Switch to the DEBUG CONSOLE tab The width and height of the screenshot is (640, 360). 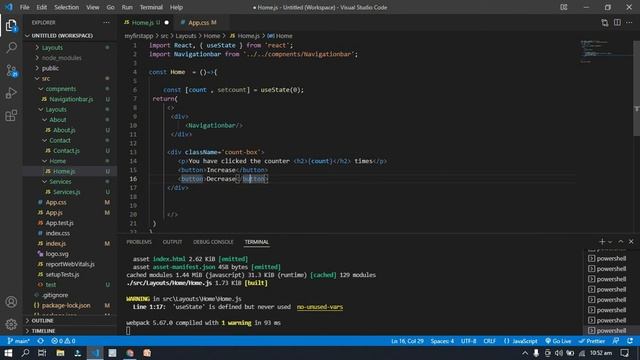tap(213, 242)
